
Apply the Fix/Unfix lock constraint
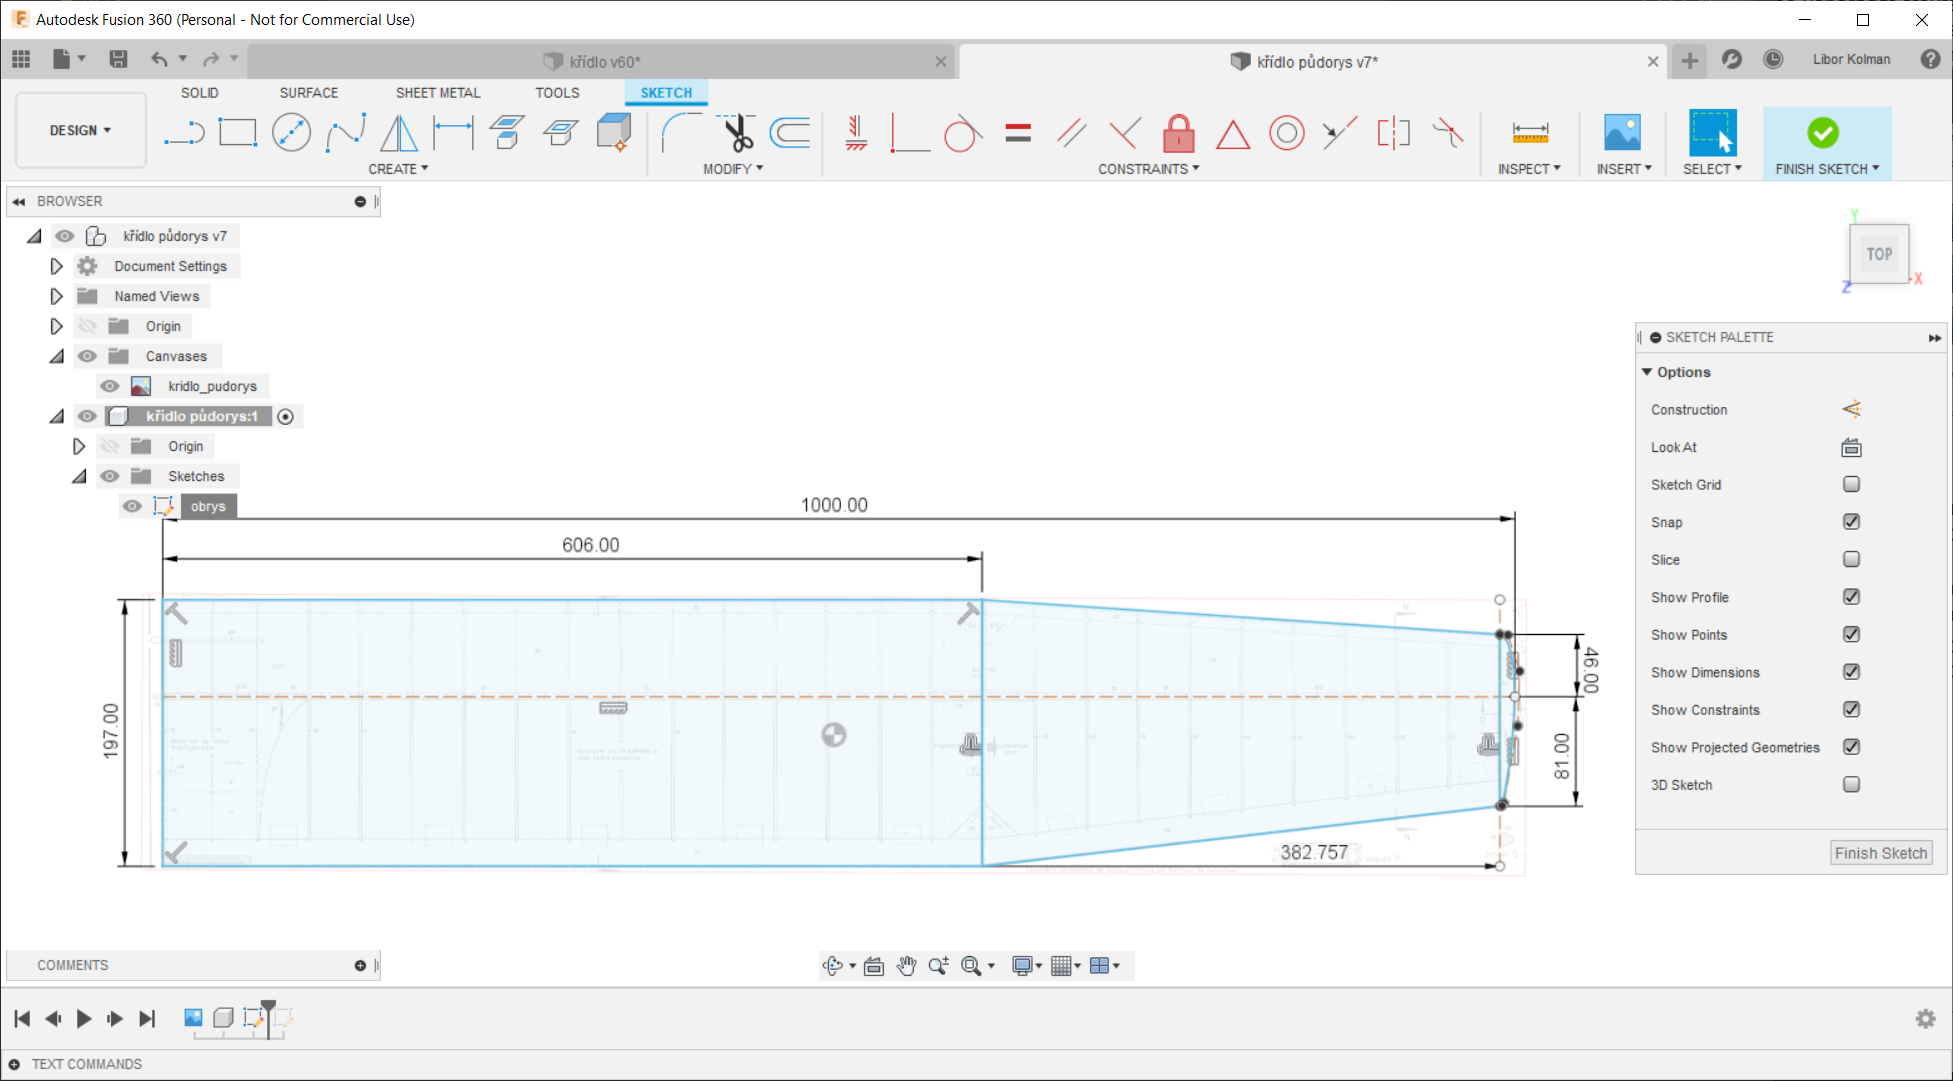click(x=1179, y=133)
